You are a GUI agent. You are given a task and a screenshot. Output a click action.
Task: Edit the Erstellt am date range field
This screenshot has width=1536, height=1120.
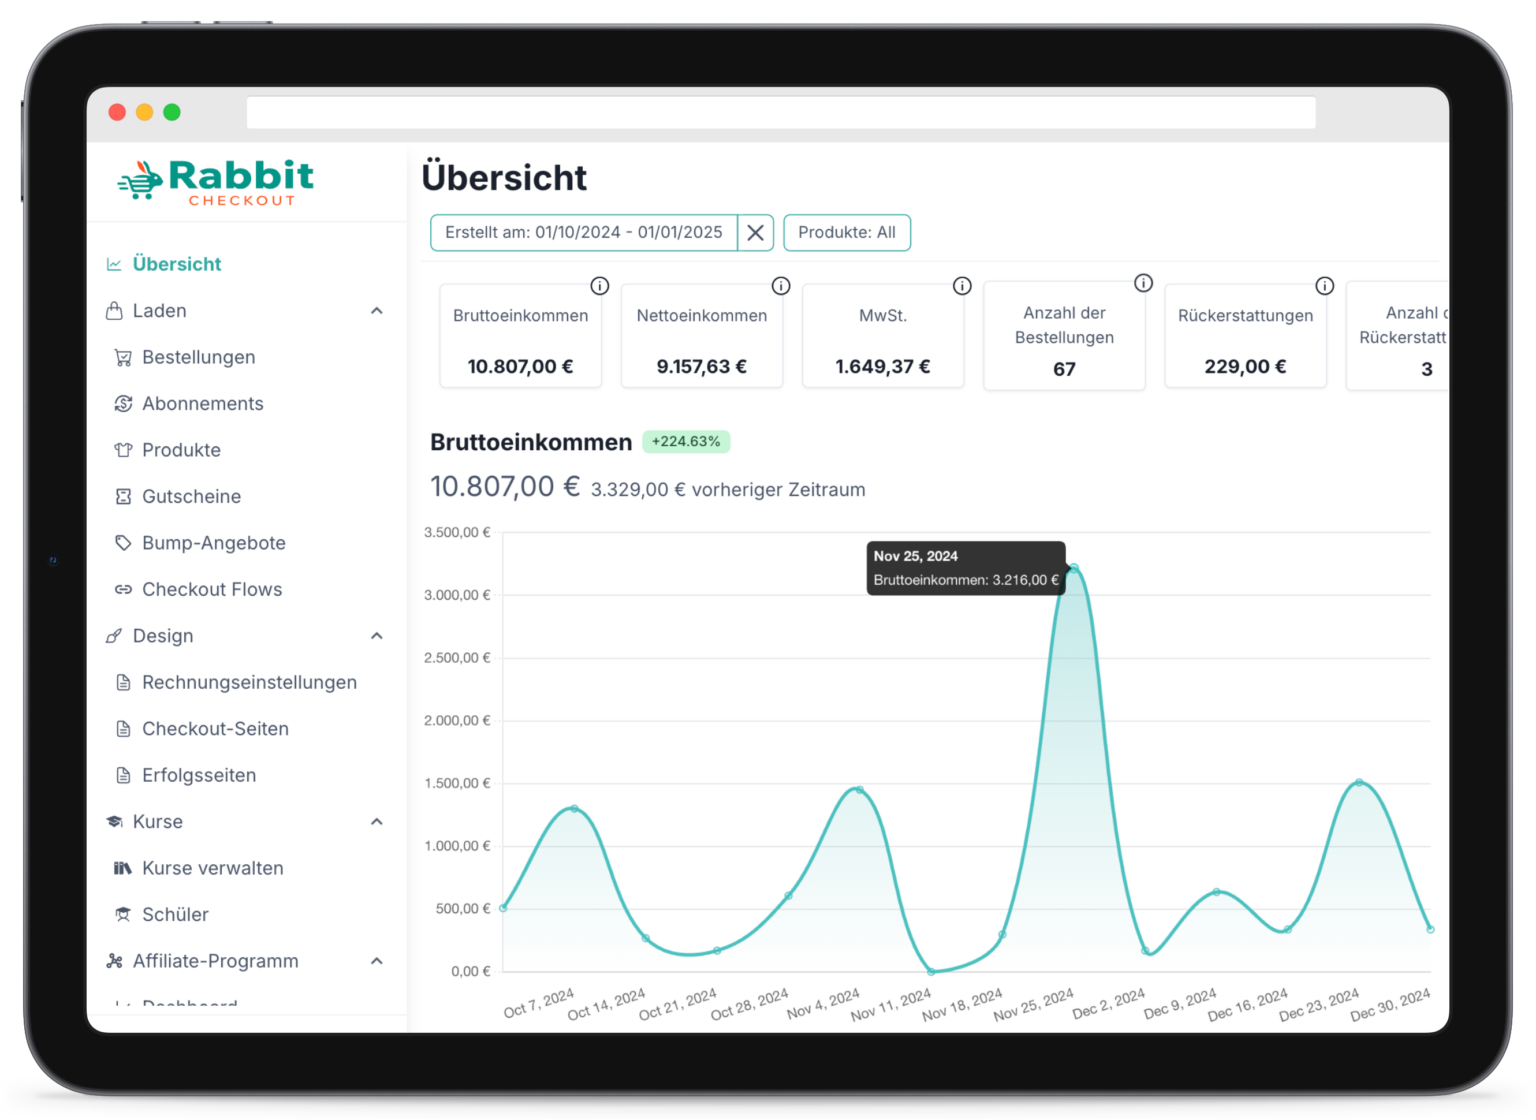pos(583,233)
